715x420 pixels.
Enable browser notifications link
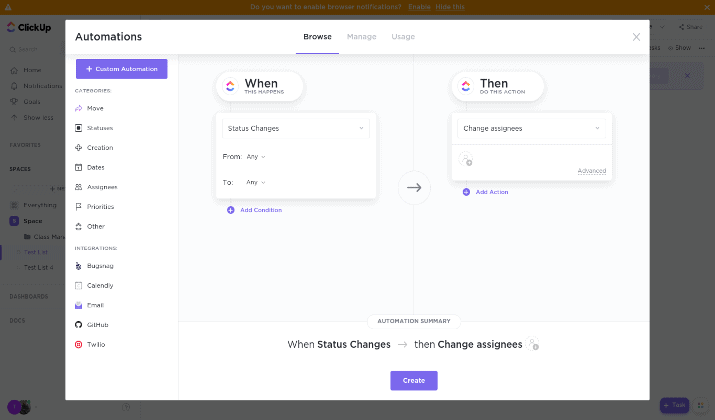419,7
